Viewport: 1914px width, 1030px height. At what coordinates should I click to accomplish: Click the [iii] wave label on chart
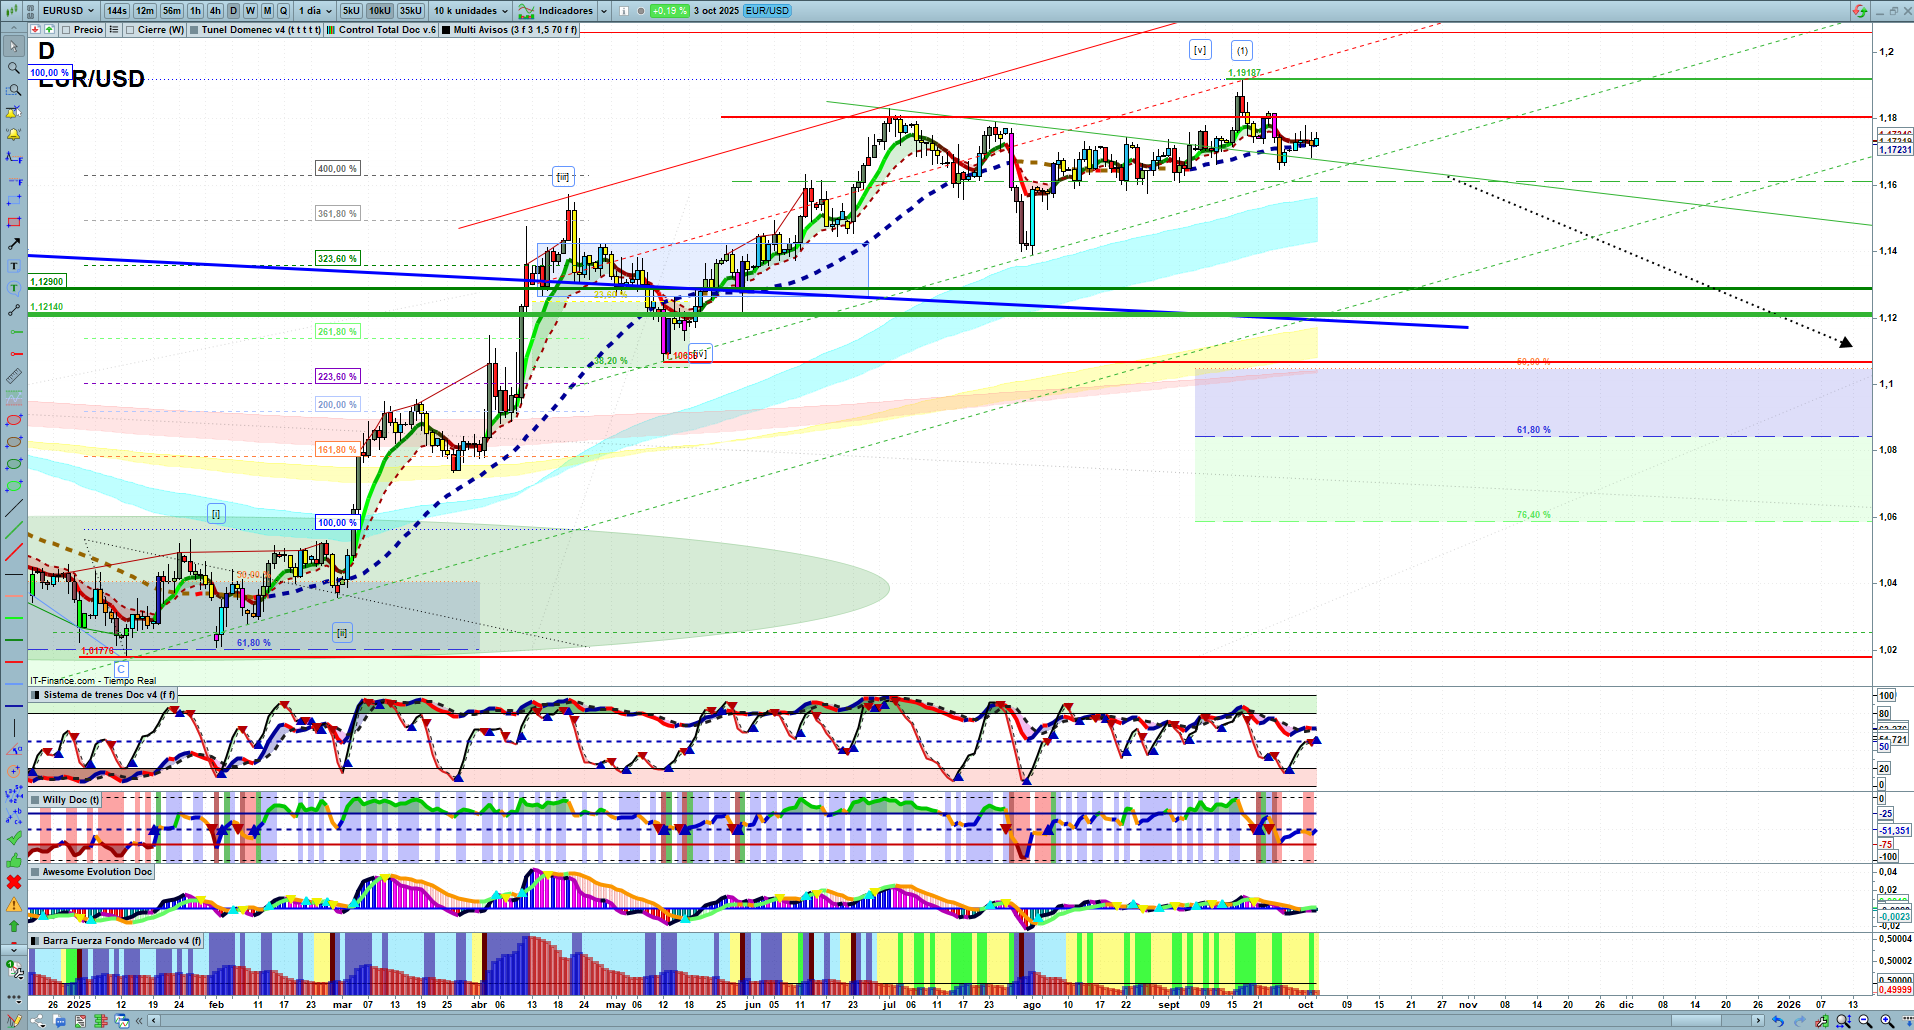coord(563,177)
